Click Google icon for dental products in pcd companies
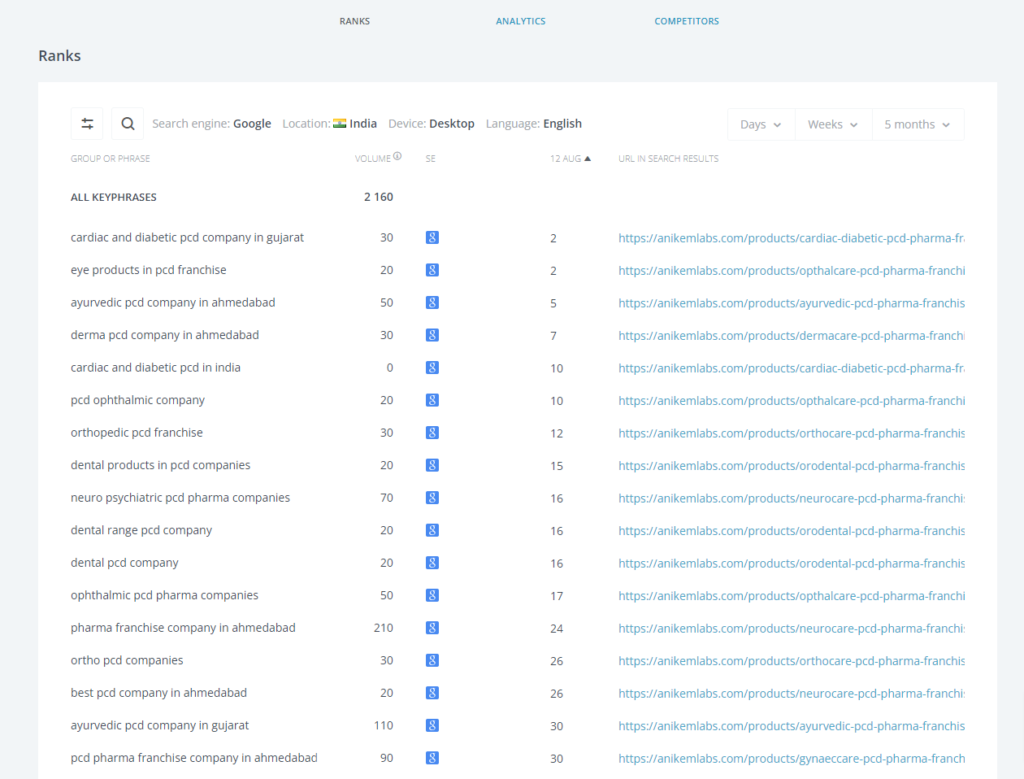Image resolution: width=1024 pixels, height=779 pixels. tap(432, 466)
